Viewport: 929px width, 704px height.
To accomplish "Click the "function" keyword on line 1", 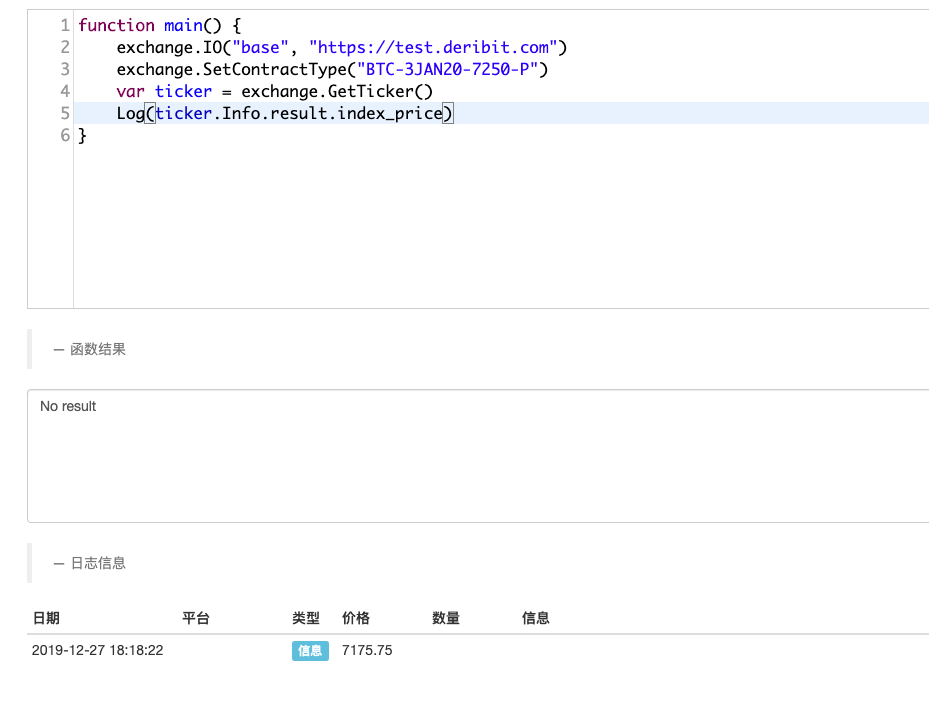I will (116, 25).
